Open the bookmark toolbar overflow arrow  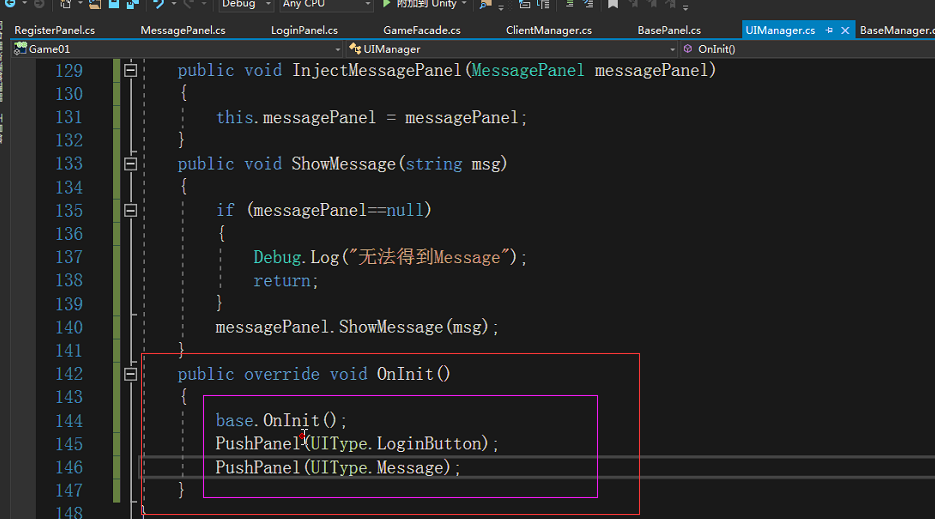(686, 8)
